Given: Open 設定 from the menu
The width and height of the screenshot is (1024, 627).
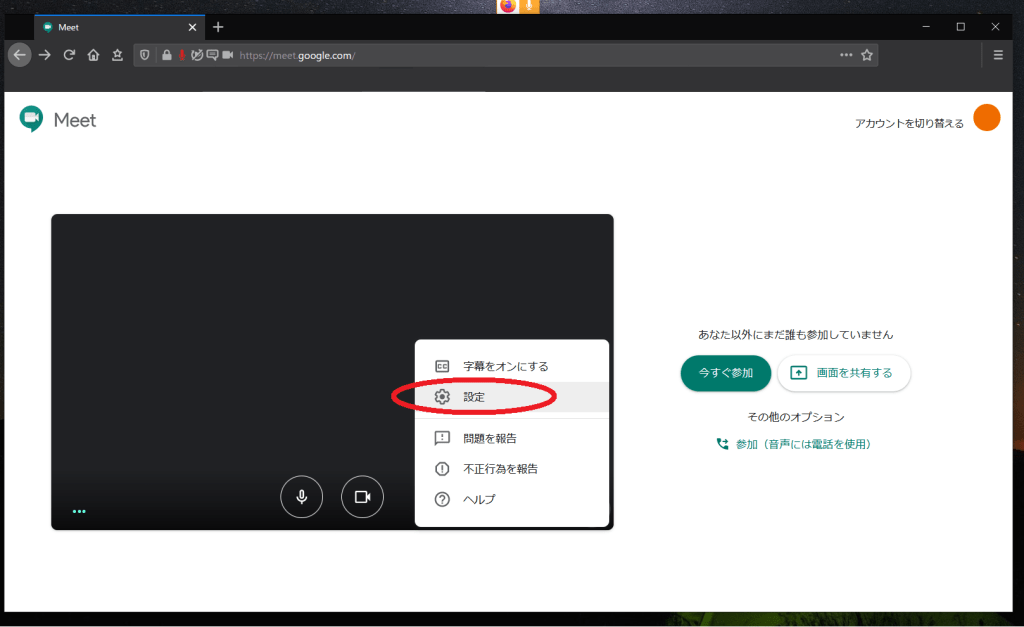Looking at the screenshot, I should pos(512,397).
